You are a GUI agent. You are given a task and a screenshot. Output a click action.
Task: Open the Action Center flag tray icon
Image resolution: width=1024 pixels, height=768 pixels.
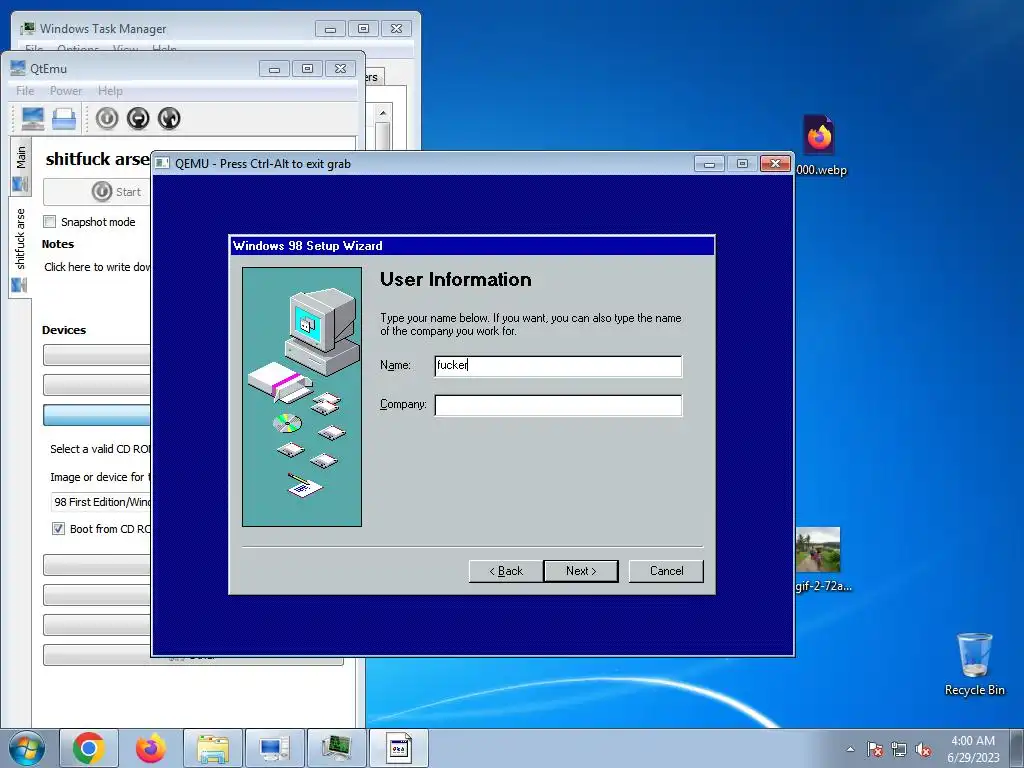tap(875, 749)
